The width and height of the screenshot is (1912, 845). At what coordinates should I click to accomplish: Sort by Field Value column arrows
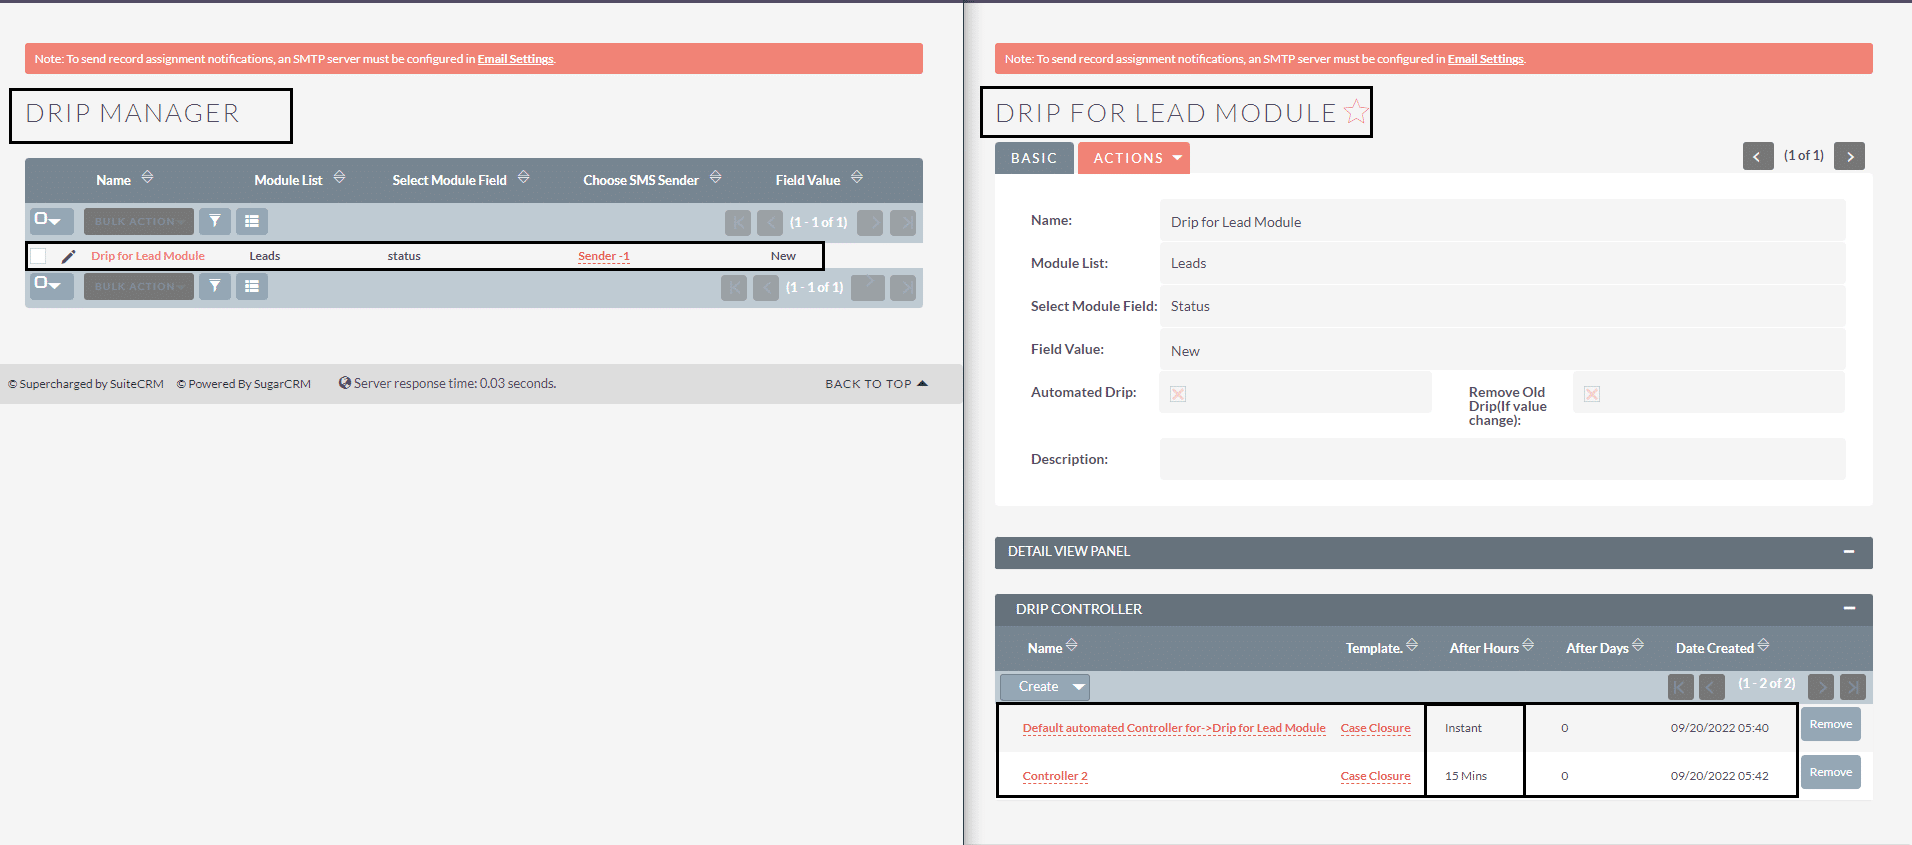(x=856, y=177)
